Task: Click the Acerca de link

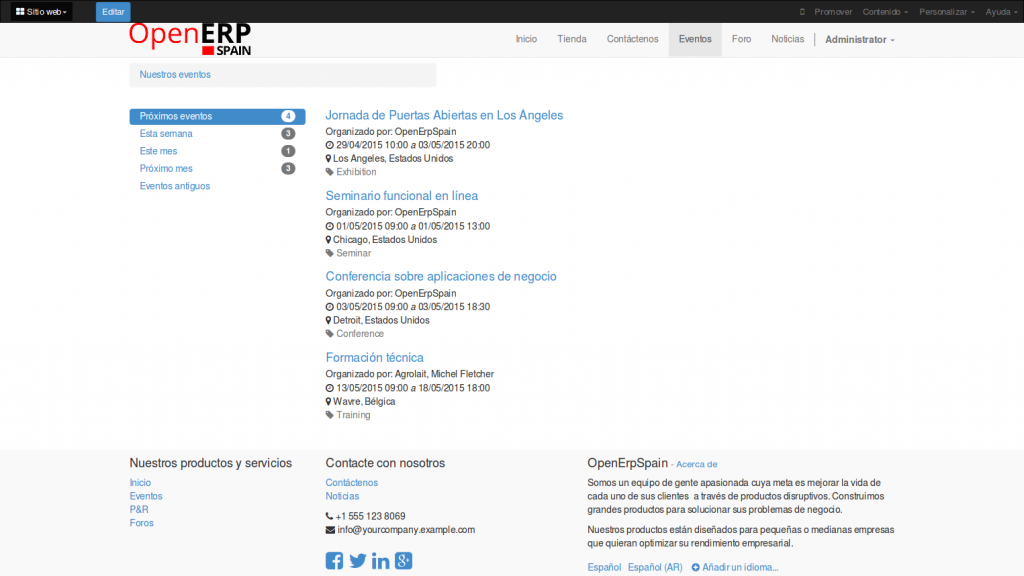Action: (696, 464)
